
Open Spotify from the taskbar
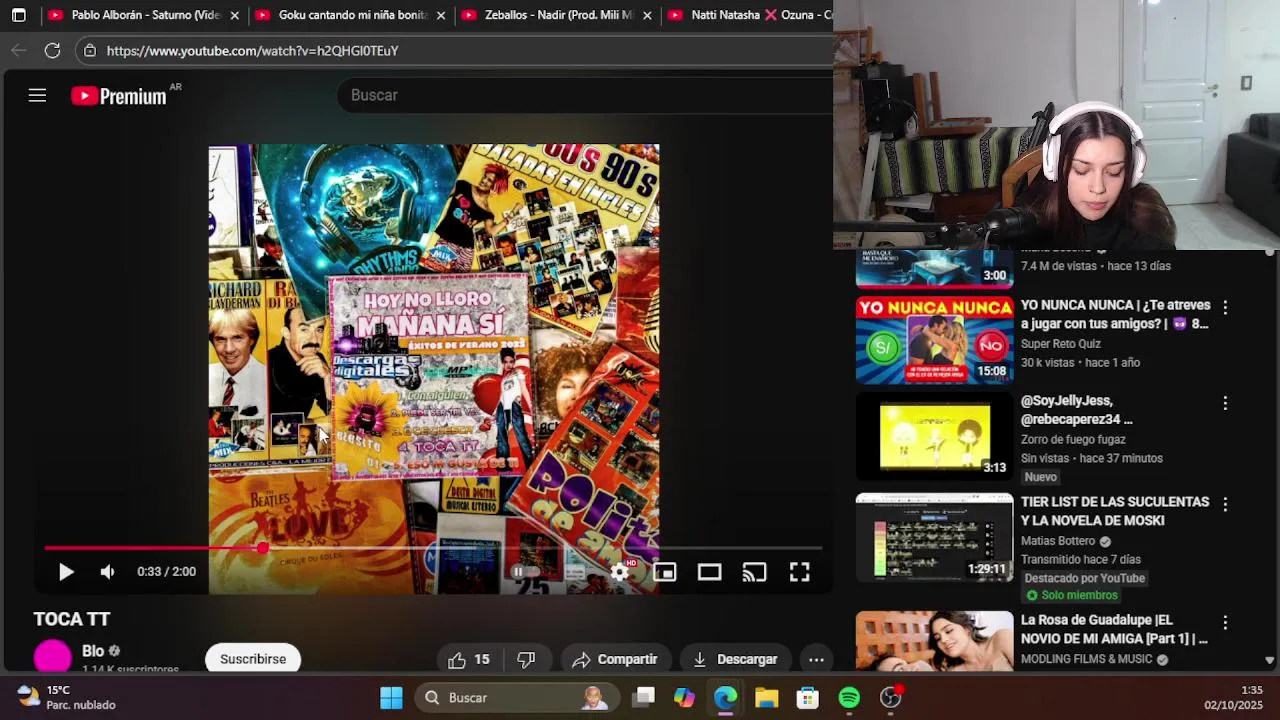(x=849, y=698)
